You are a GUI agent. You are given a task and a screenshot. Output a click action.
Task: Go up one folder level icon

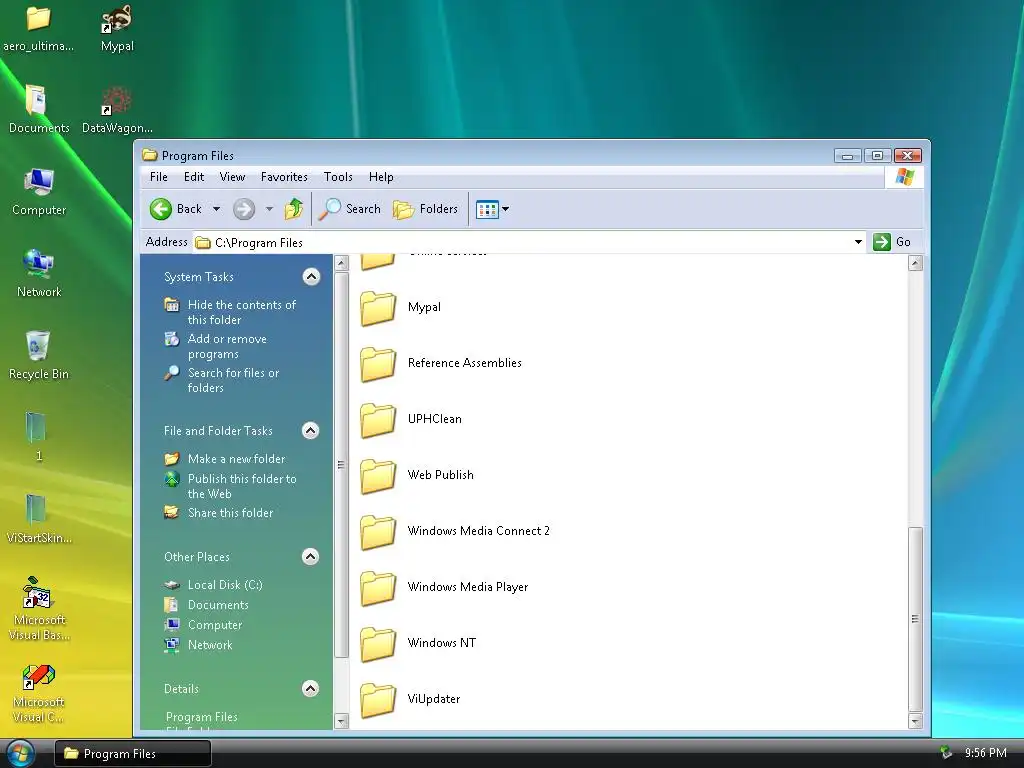(294, 209)
